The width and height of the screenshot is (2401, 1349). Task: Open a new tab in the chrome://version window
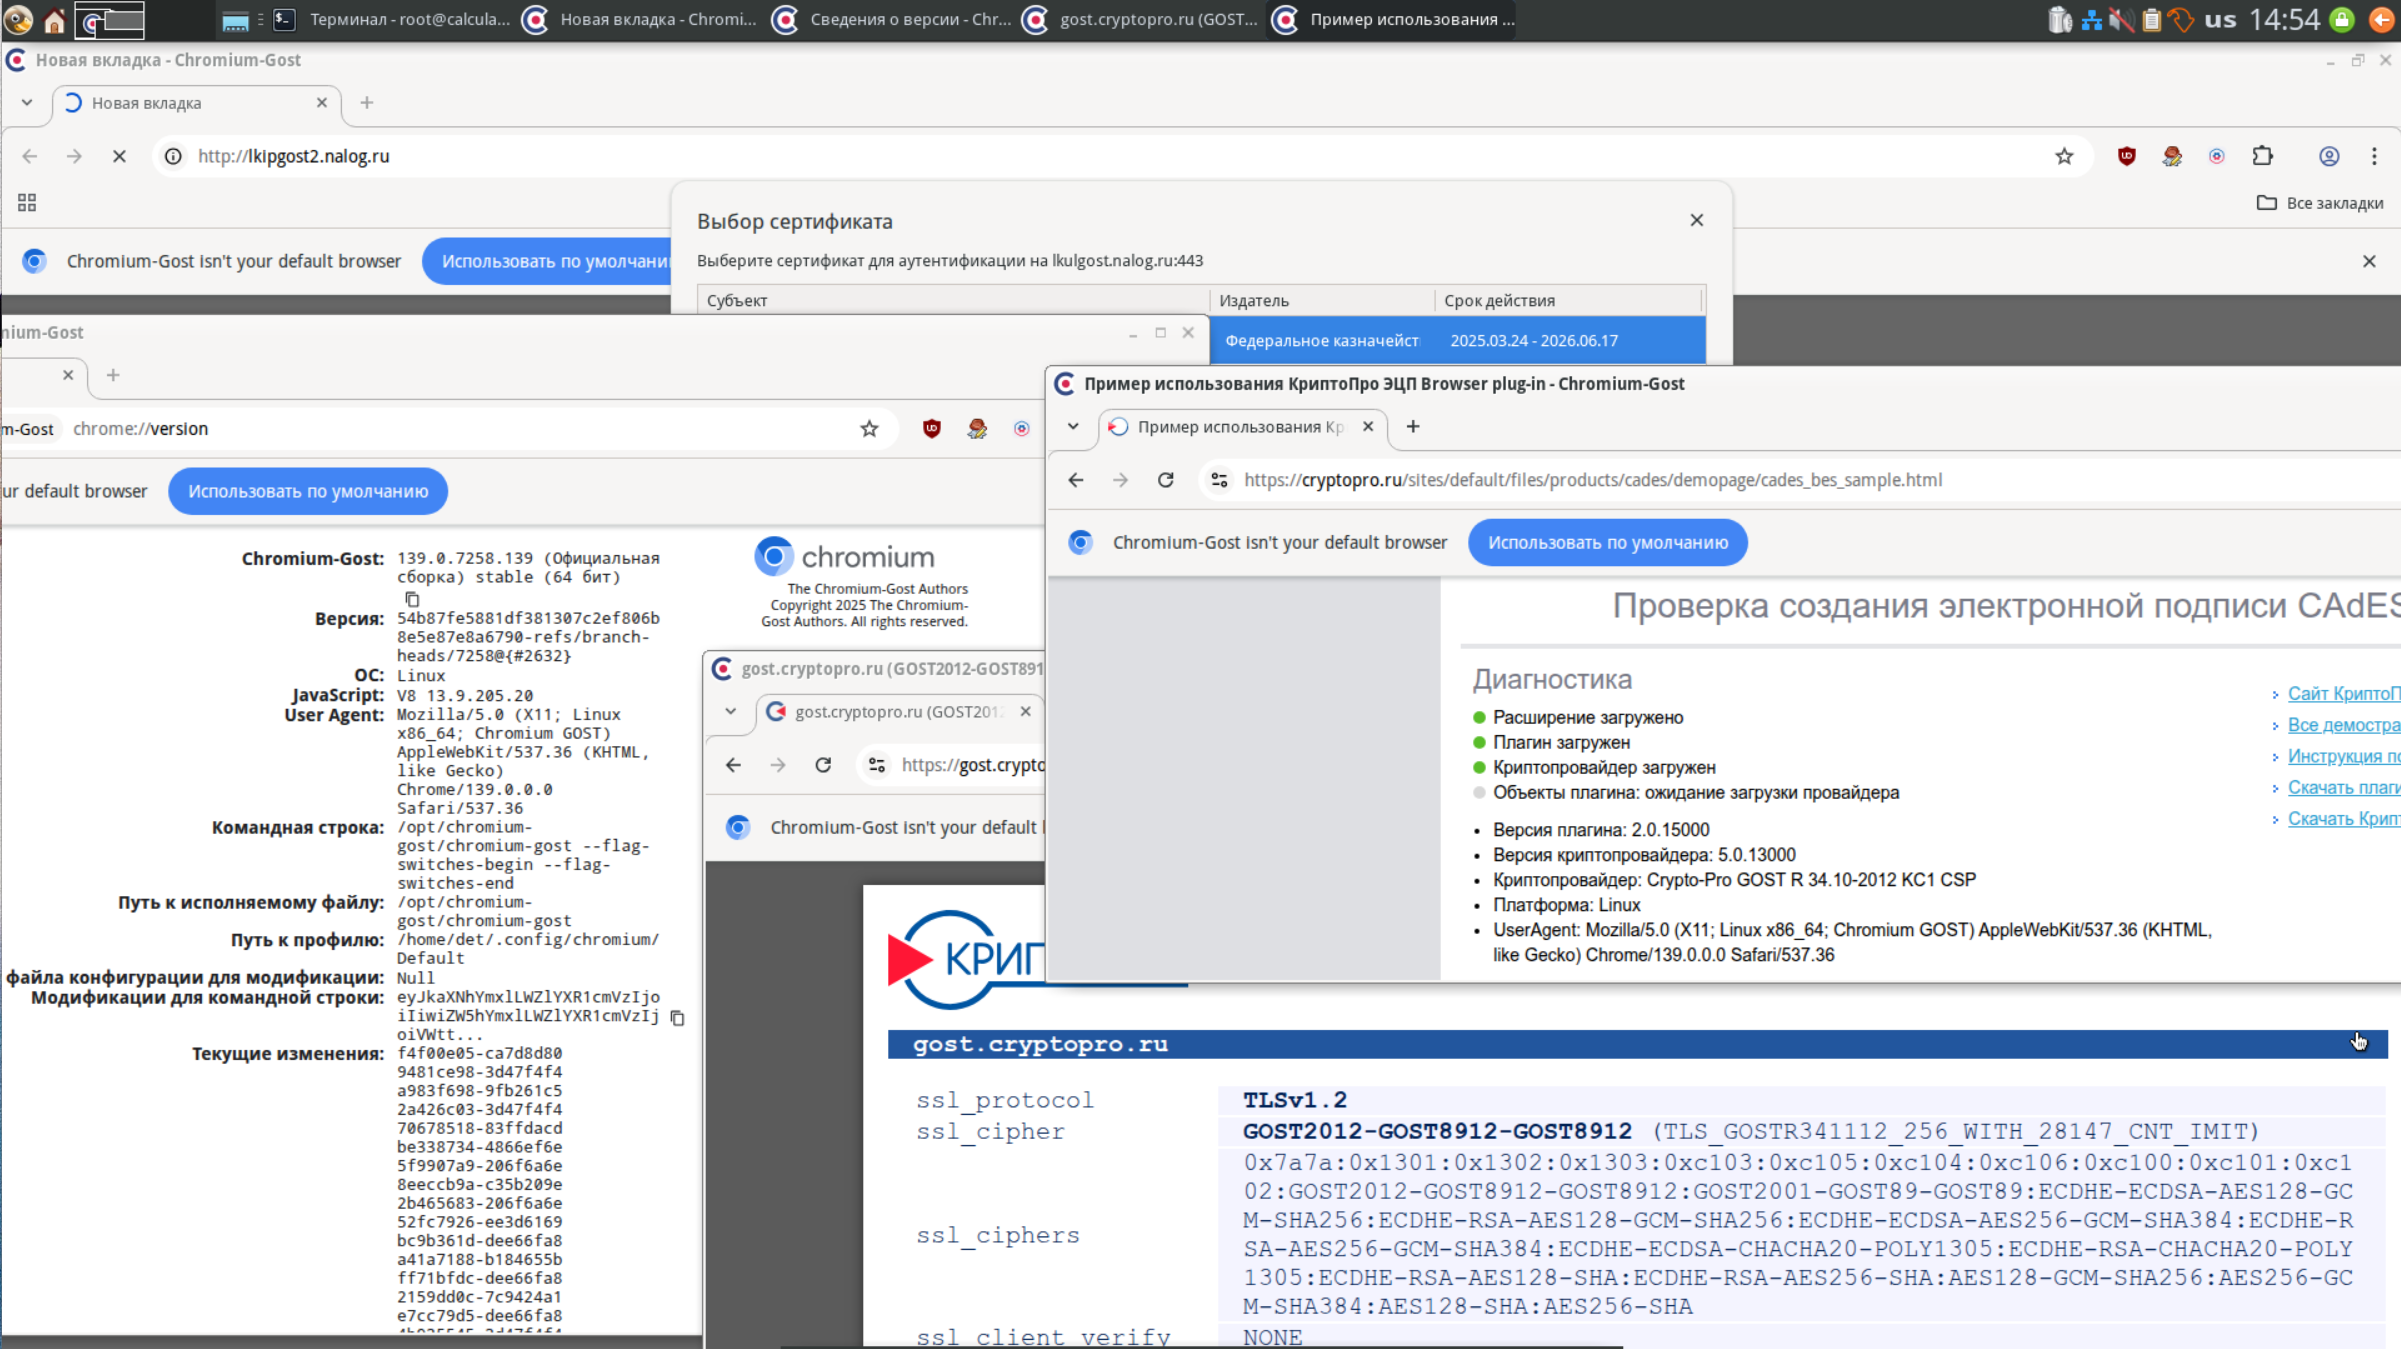coord(113,375)
